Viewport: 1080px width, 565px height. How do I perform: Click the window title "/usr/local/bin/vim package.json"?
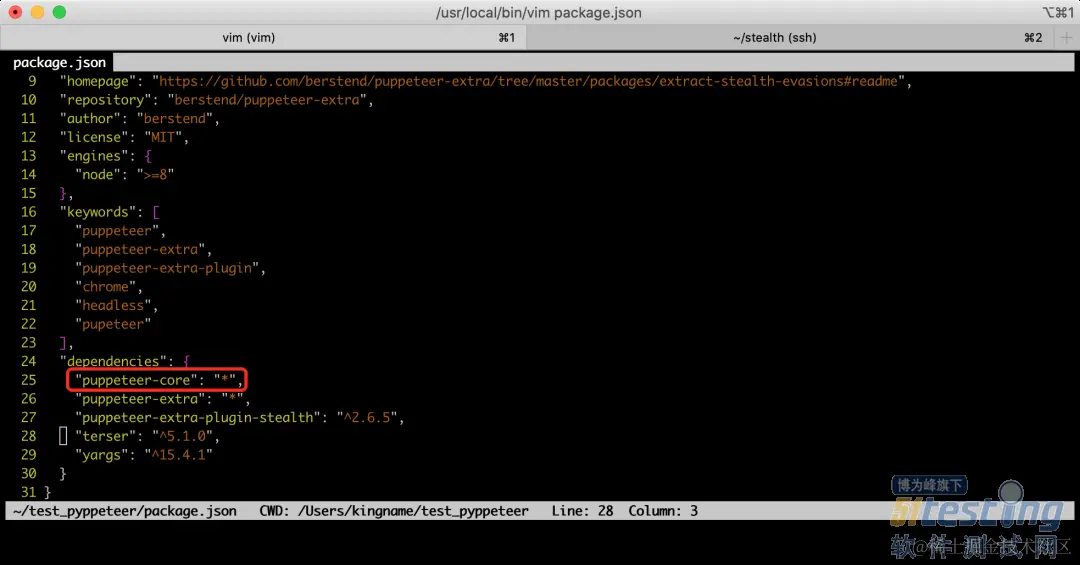click(539, 12)
